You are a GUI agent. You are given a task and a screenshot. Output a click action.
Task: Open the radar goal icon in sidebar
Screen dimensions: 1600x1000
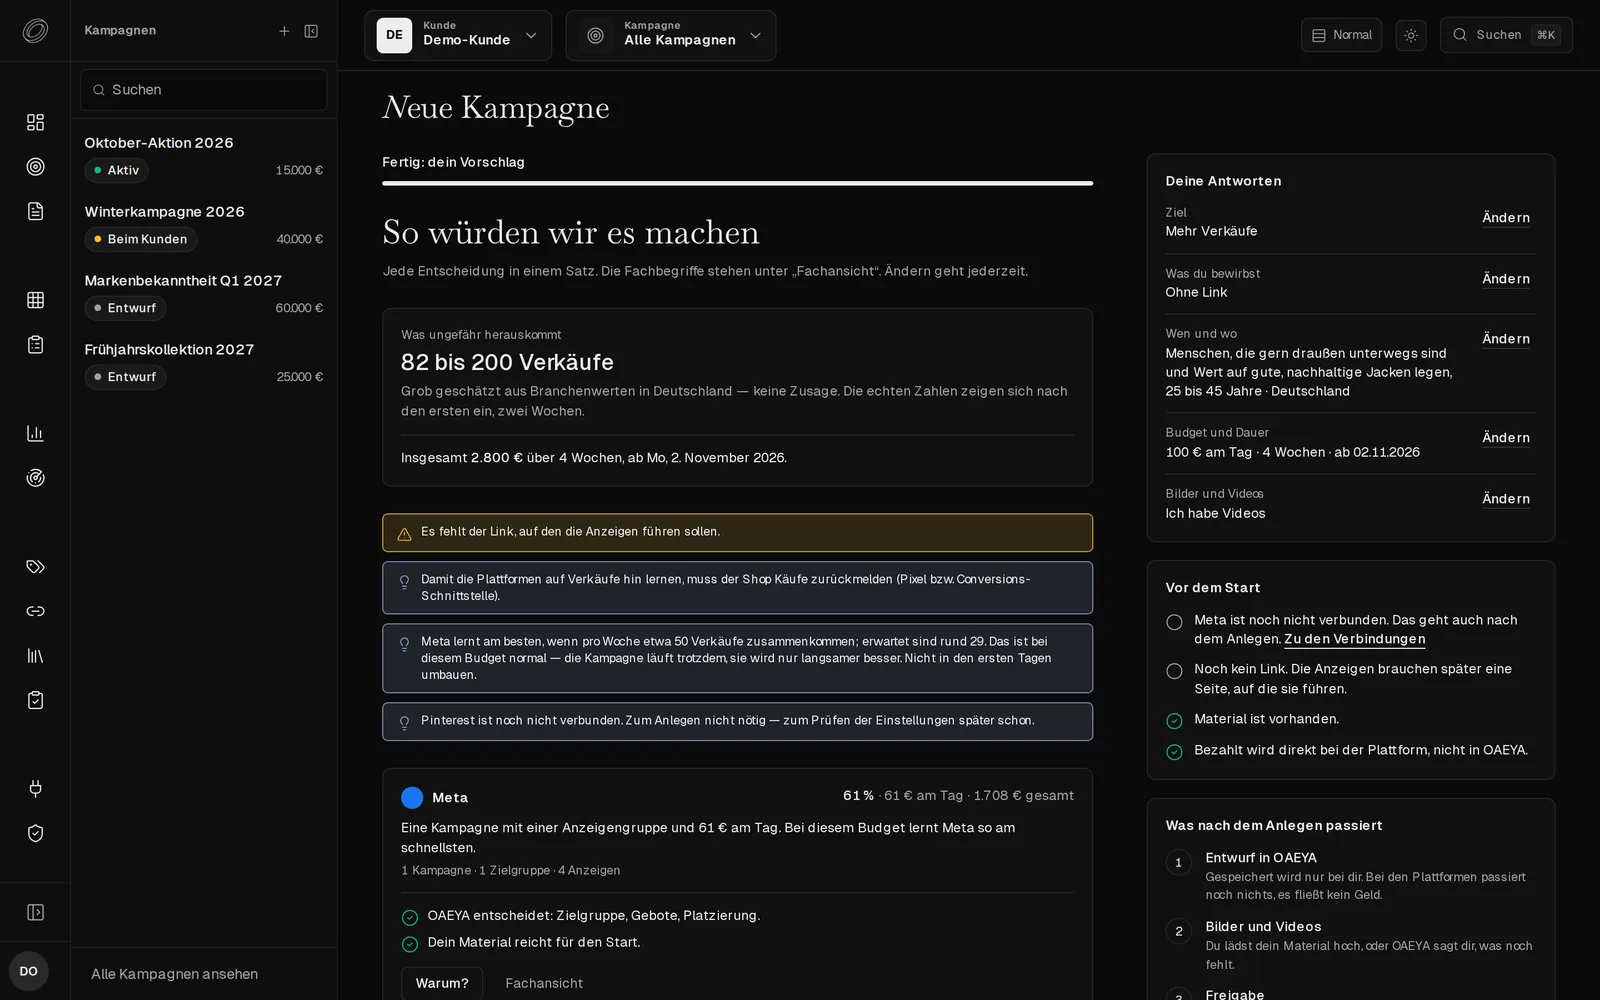(x=35, y=478)
